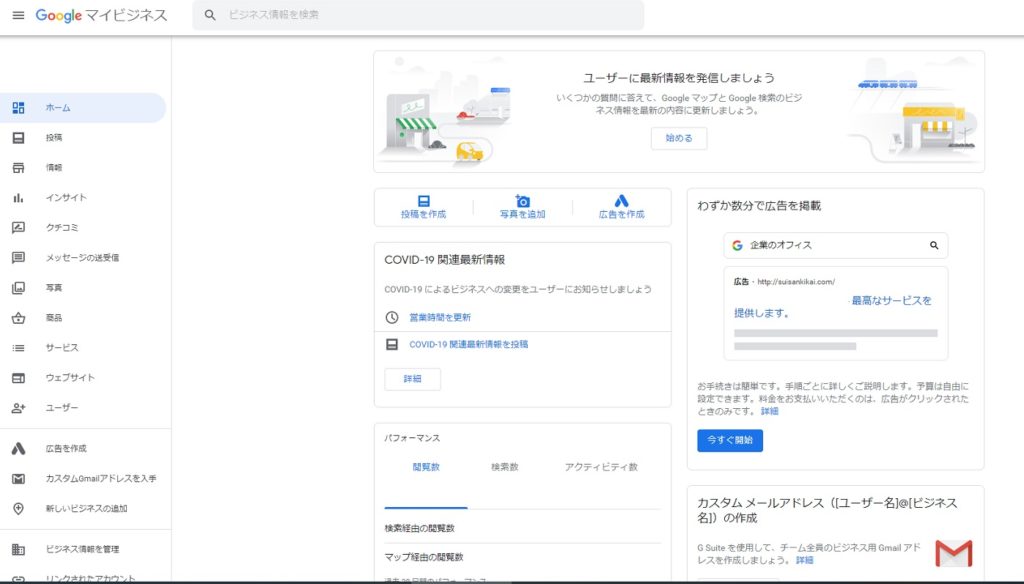Click the 始める button in the banner

click(x=679, y=138)
